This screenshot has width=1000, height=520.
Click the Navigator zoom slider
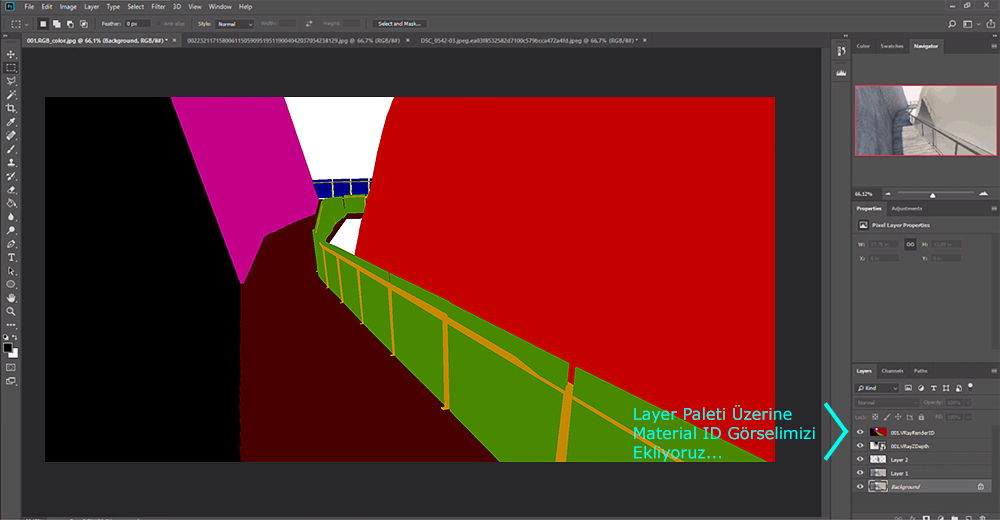click(932, 193)
